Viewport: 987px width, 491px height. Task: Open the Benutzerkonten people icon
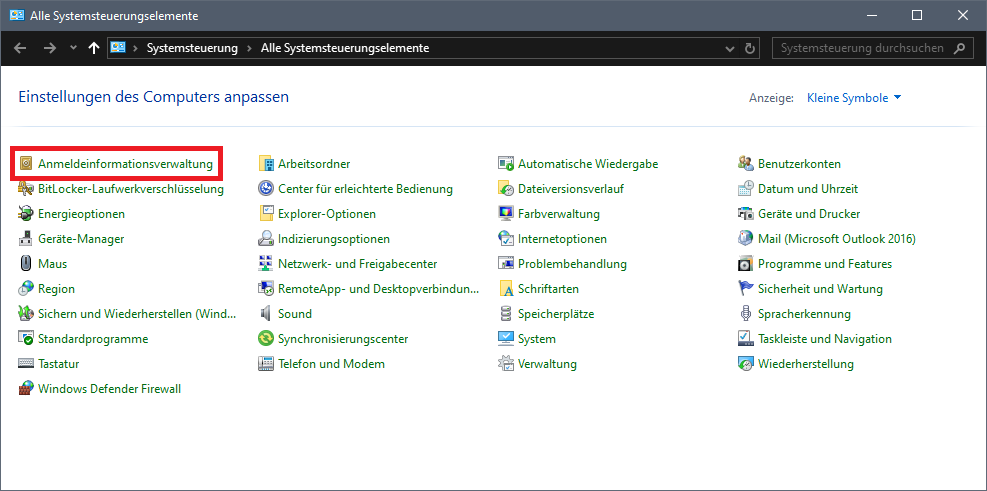click(746, 164)
